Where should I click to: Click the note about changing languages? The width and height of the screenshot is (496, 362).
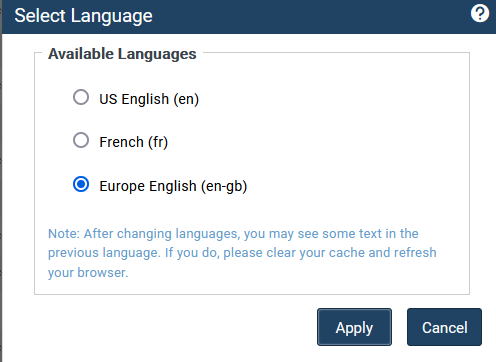(x=242, y=253)
